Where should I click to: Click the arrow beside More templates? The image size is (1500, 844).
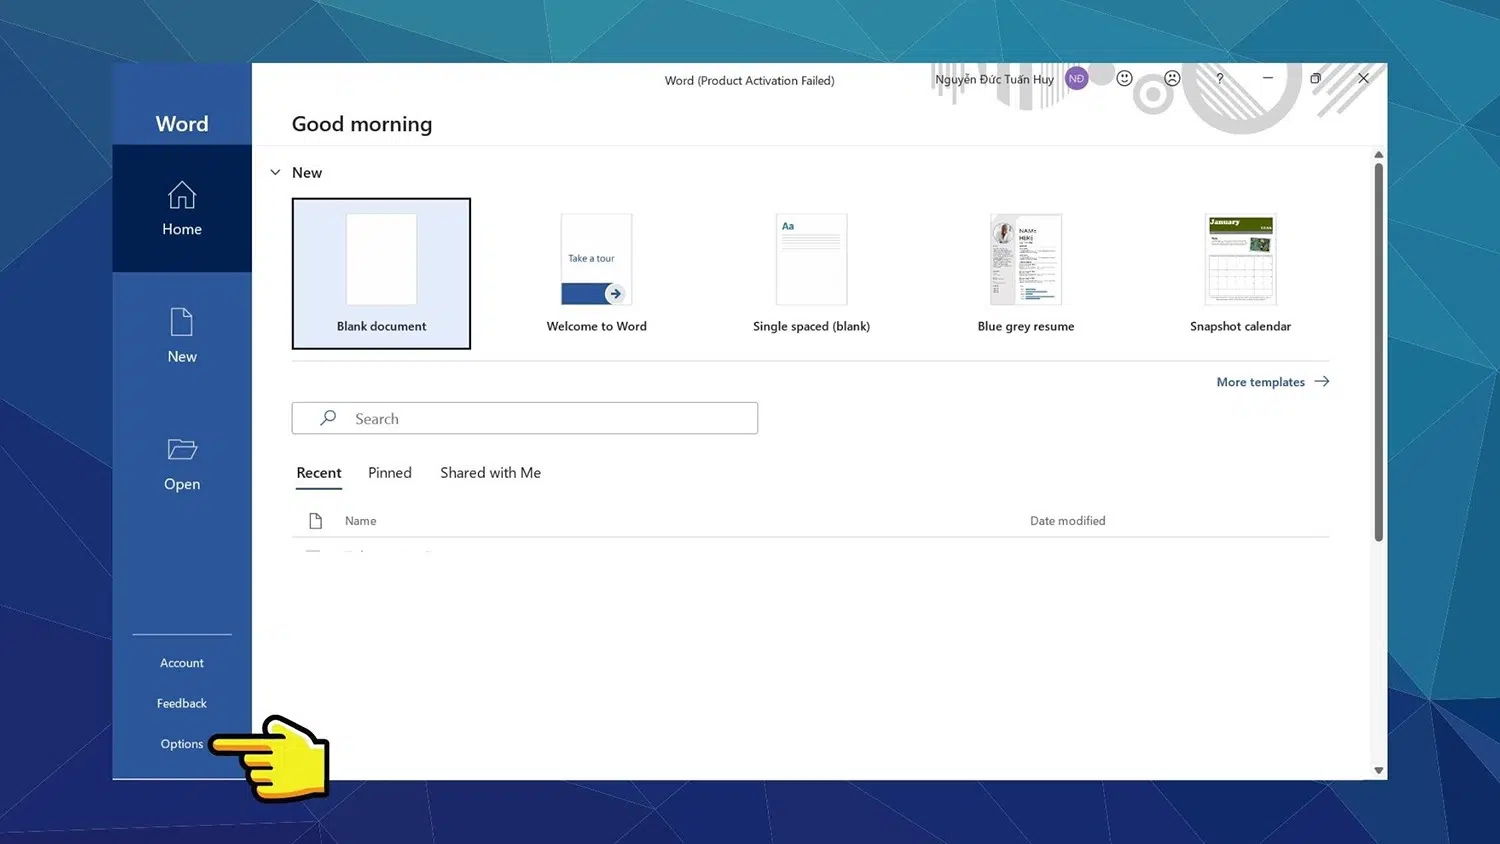(x=1322, y=381)
